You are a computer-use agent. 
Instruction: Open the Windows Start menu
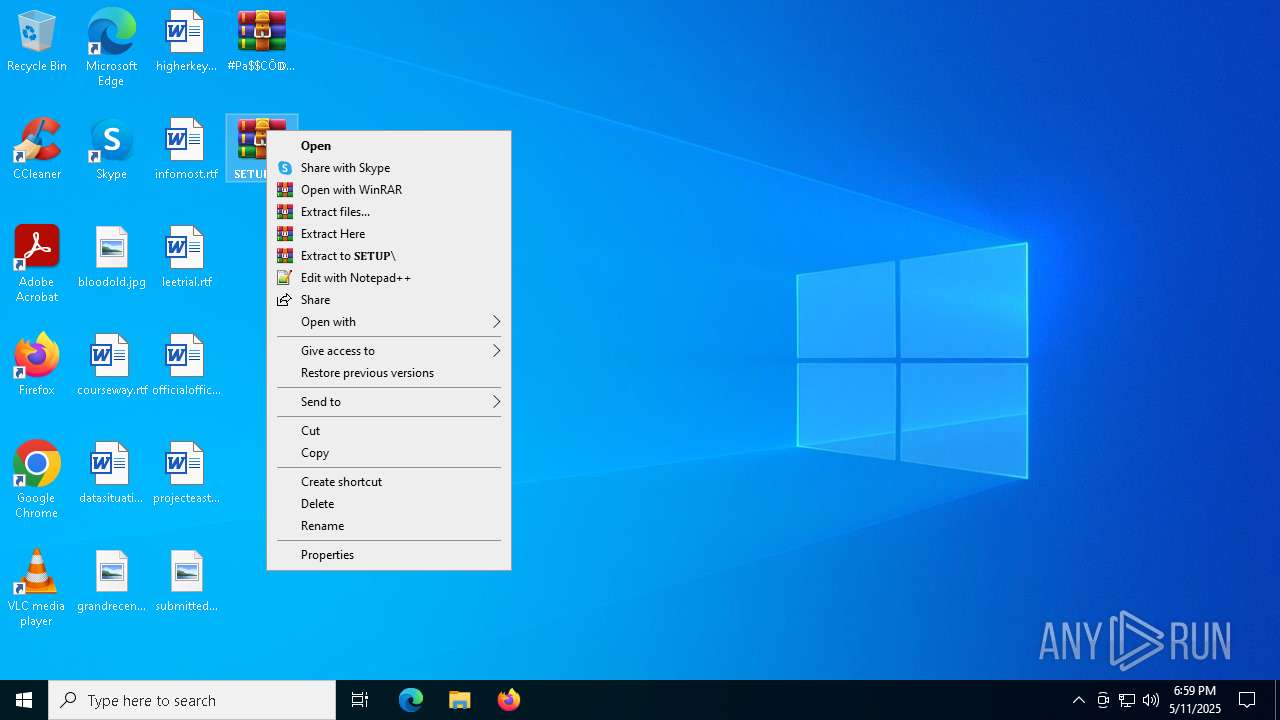24,700
